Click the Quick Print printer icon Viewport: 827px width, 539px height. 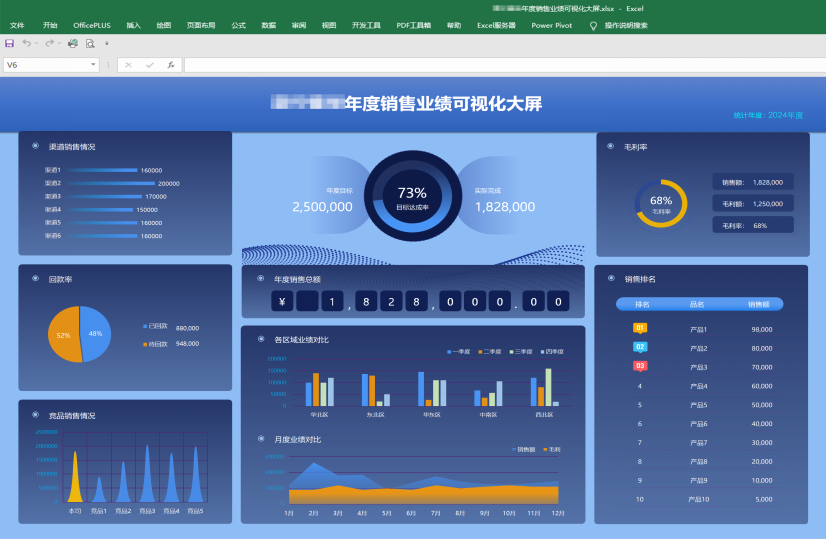pyautogui.click(x=72, y=44)
